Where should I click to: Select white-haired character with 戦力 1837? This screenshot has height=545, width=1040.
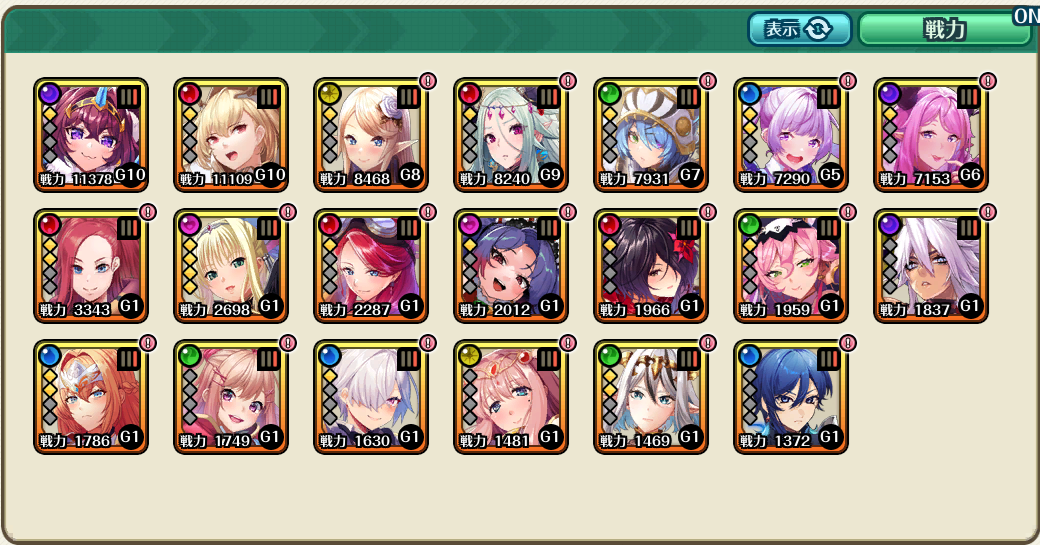[931, 266]
